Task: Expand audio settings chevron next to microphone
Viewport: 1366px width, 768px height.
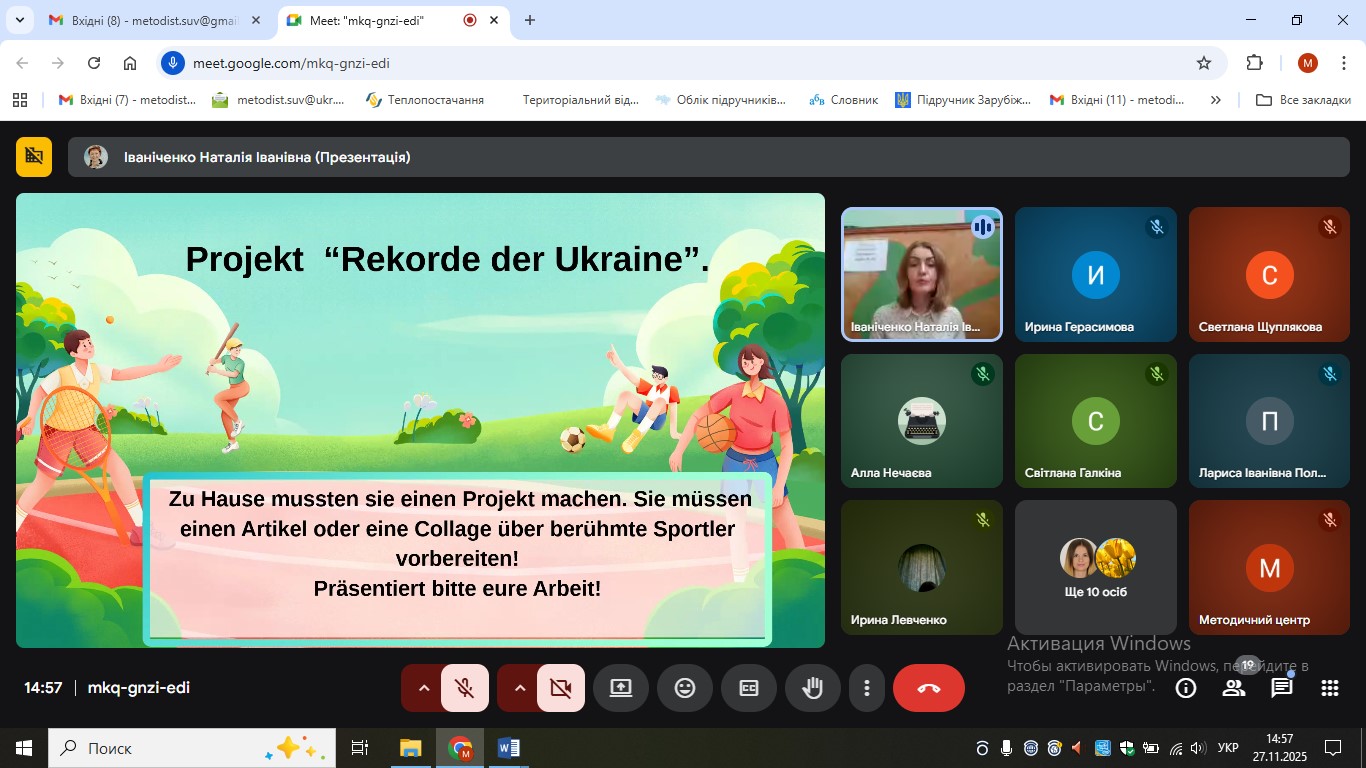Action: pyautogui.click(x=423, y=688)
